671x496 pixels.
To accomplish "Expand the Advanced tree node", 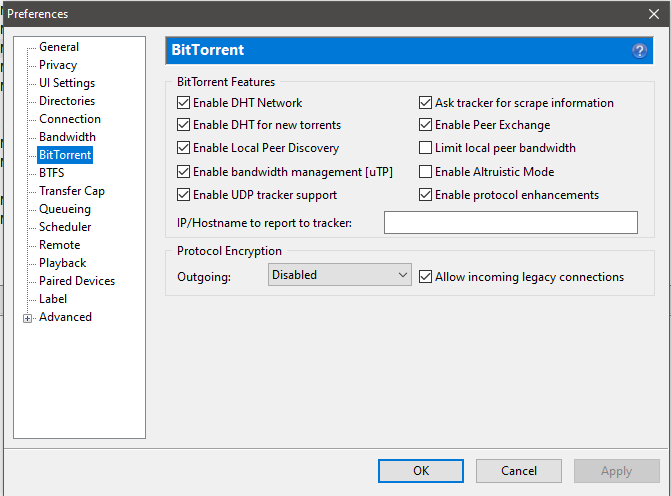I will pyautogui.click(x=27, y=318).
